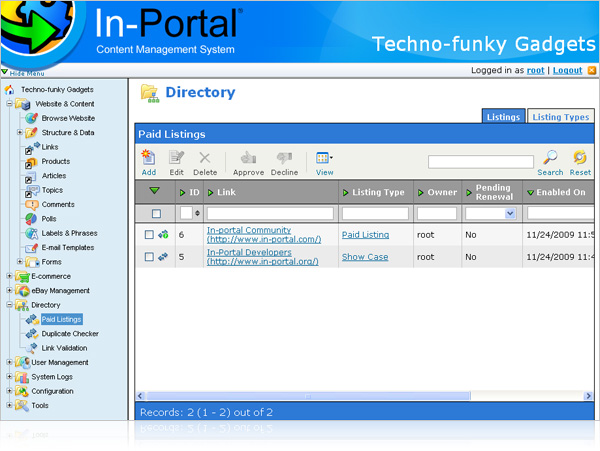Click the Duplicate Checker icon
The height and width of the screenshot is (451, 600).
click(x=32, y=334)
